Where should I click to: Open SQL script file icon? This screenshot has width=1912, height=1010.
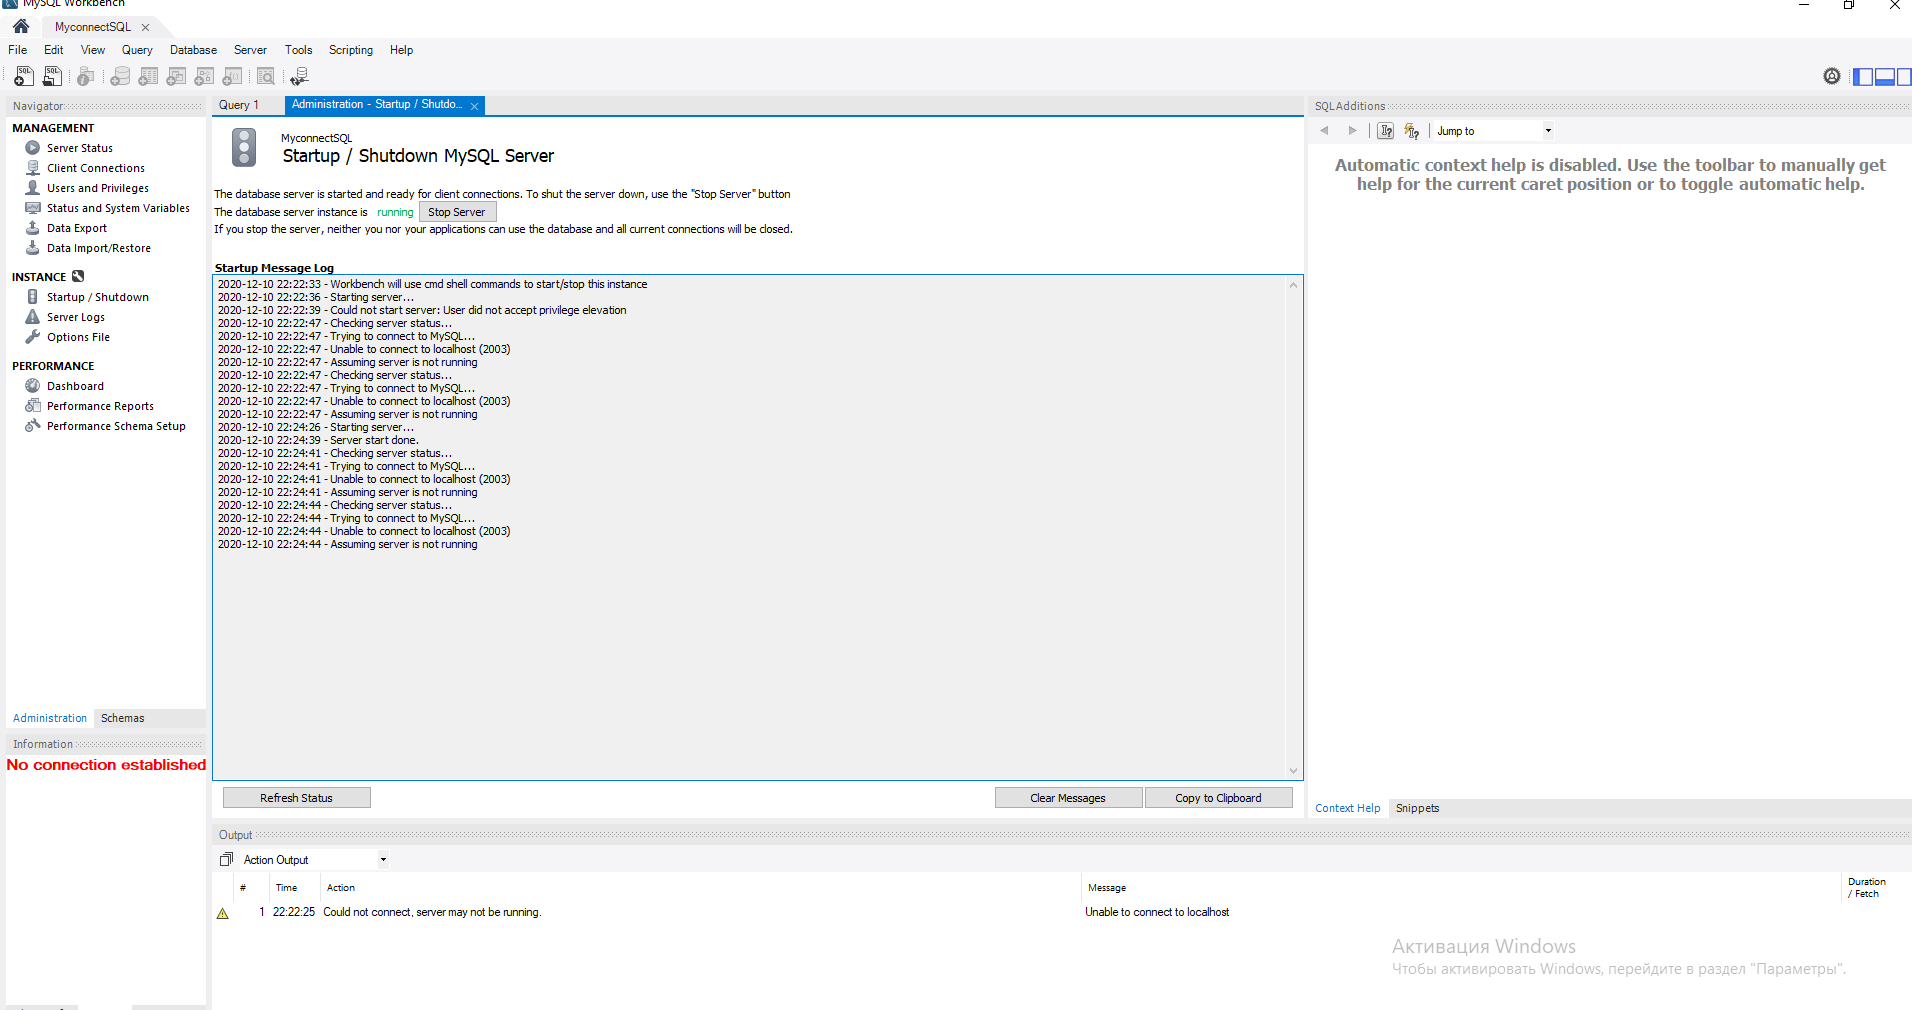(x=52, y=76)
